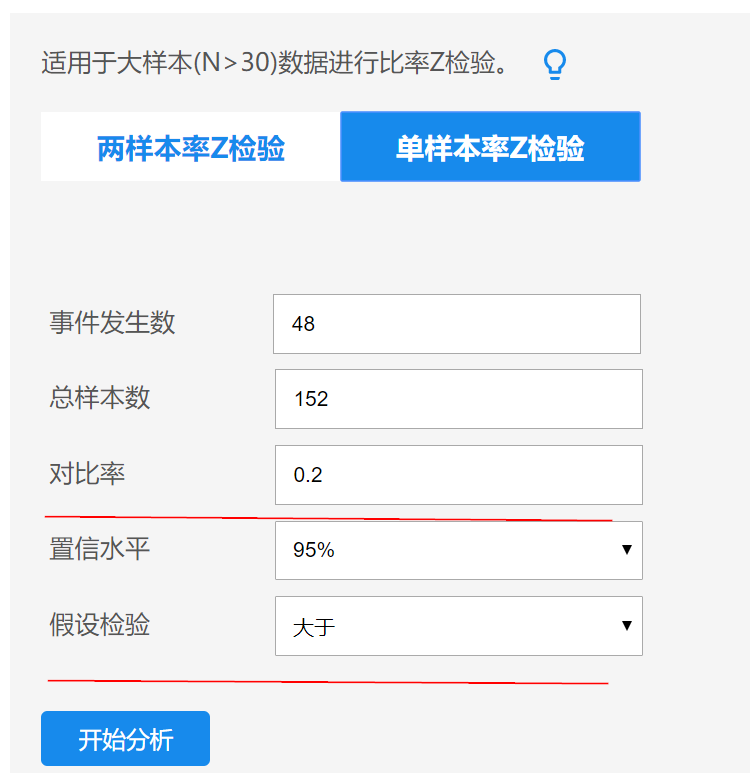Click the arrow on the 置信水平 dropdown
Screen dimensions: 750x773
pyautogui.click(x=627, y=550)
